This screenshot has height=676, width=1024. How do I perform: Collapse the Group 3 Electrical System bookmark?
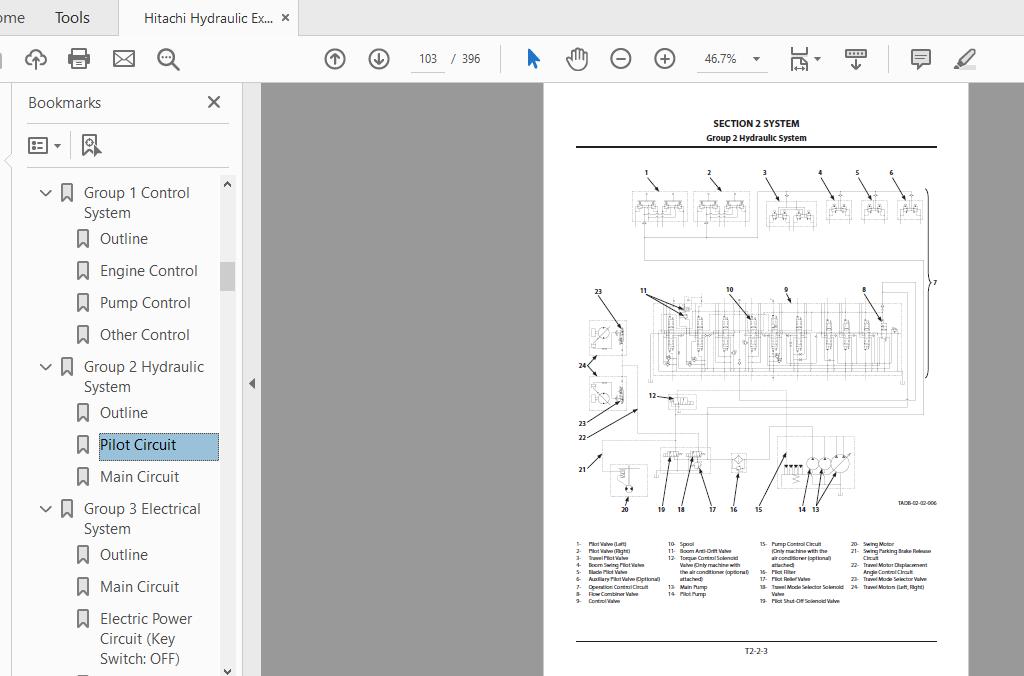click(x=45, y=509)
